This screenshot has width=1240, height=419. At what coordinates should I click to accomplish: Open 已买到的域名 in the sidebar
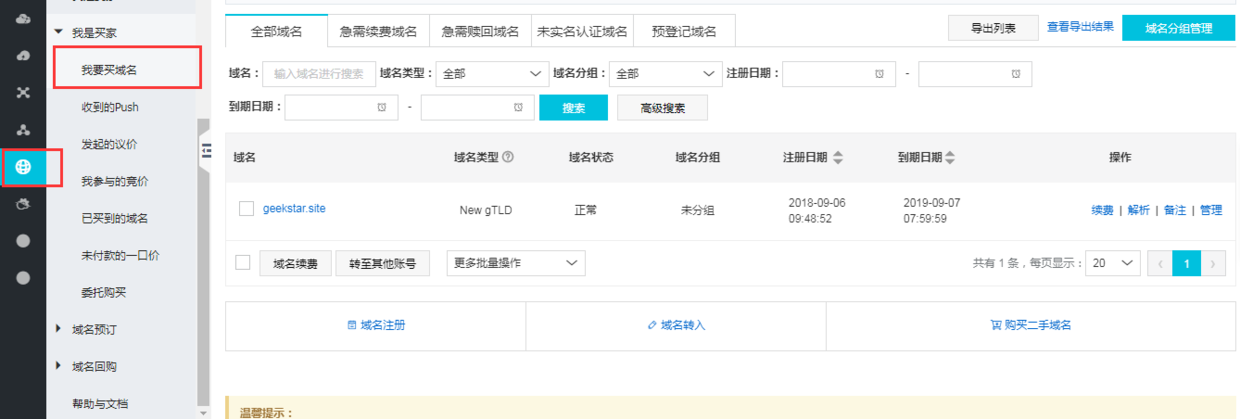pyautogui.click(x=115, y=218)
